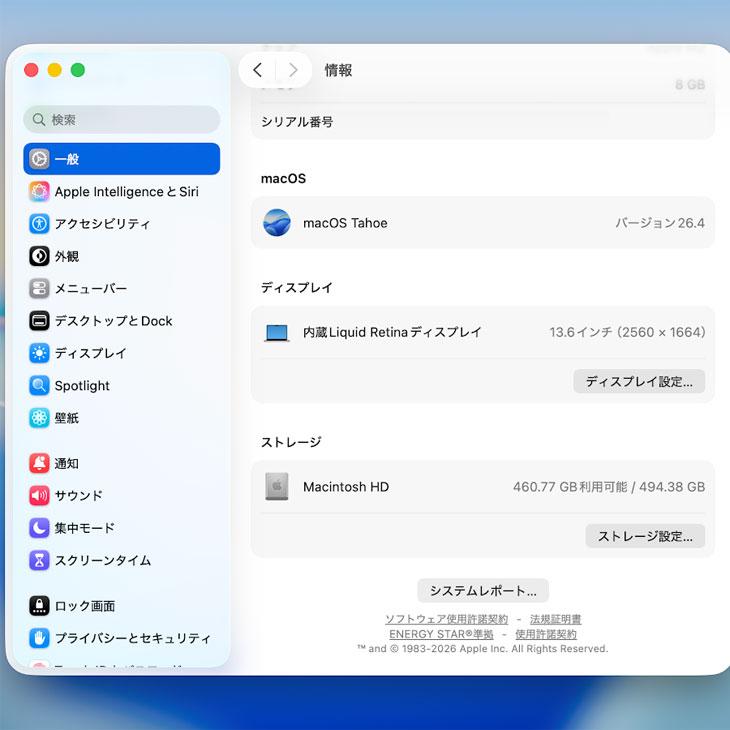This screenshot has width=730, height=730.
Task: Click the Macintosh HD drive icon
Action: tap(277, 487)
